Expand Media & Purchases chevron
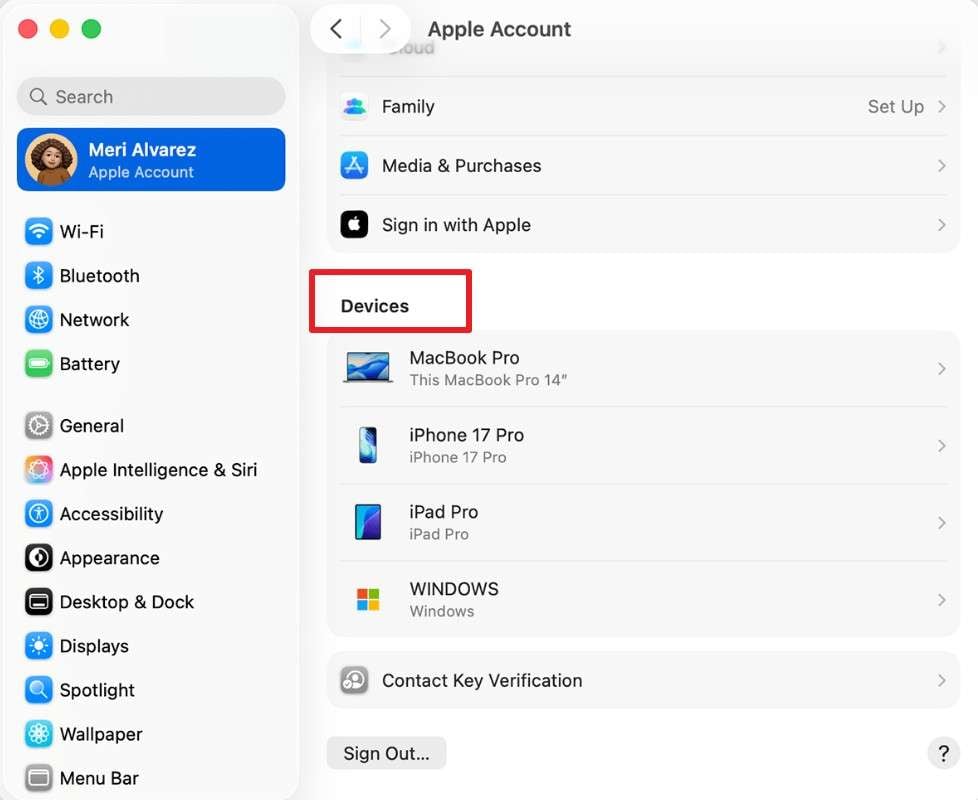978x800 pixels. 942,165
